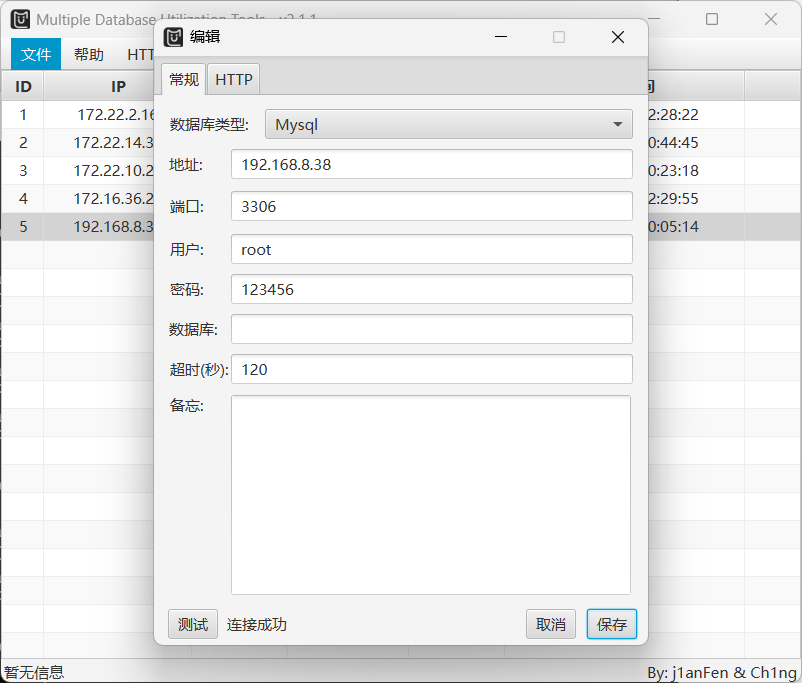Maximize the main application window

point(712,19)
